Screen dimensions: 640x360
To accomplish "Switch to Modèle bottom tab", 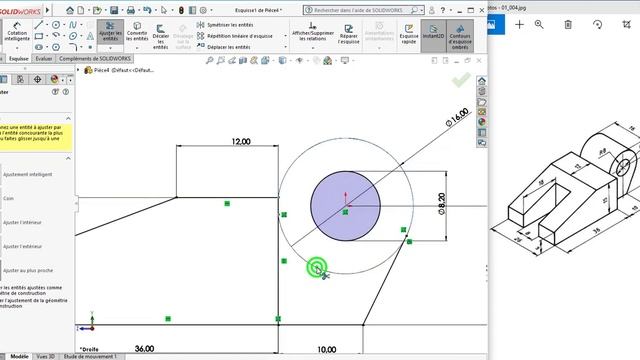I will coord(19,356).
